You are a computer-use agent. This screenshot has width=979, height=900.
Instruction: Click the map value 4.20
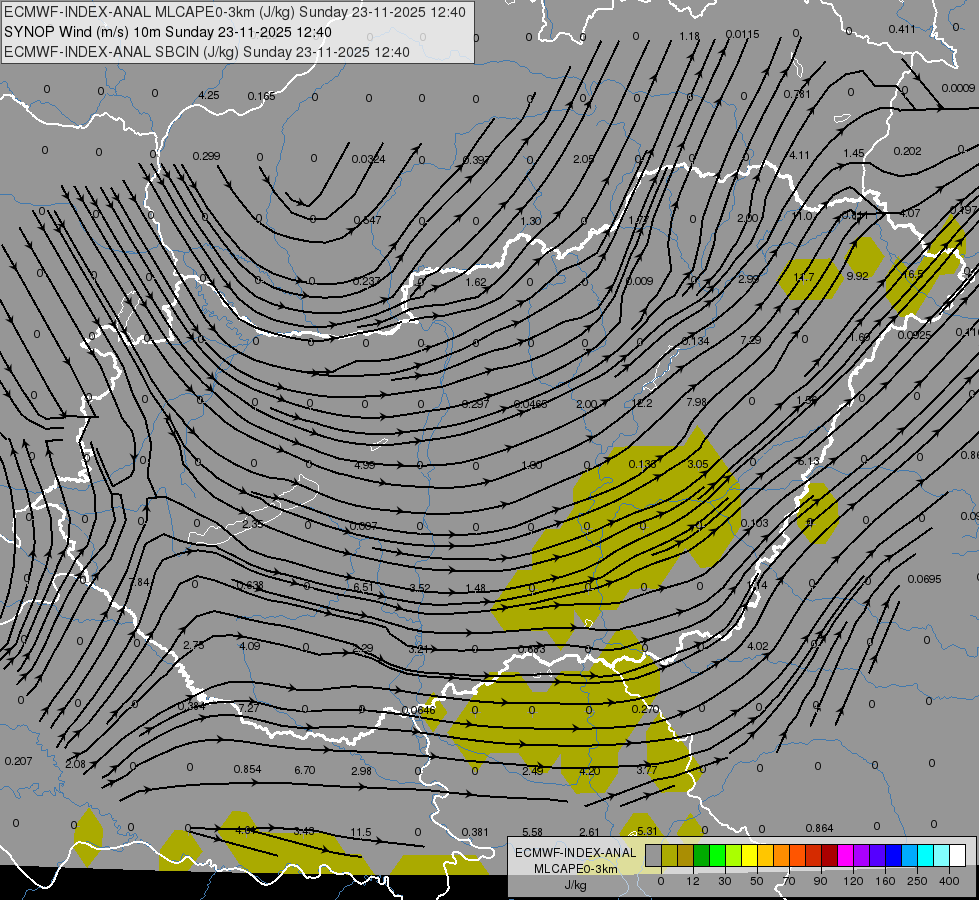(x=590, y=771)
